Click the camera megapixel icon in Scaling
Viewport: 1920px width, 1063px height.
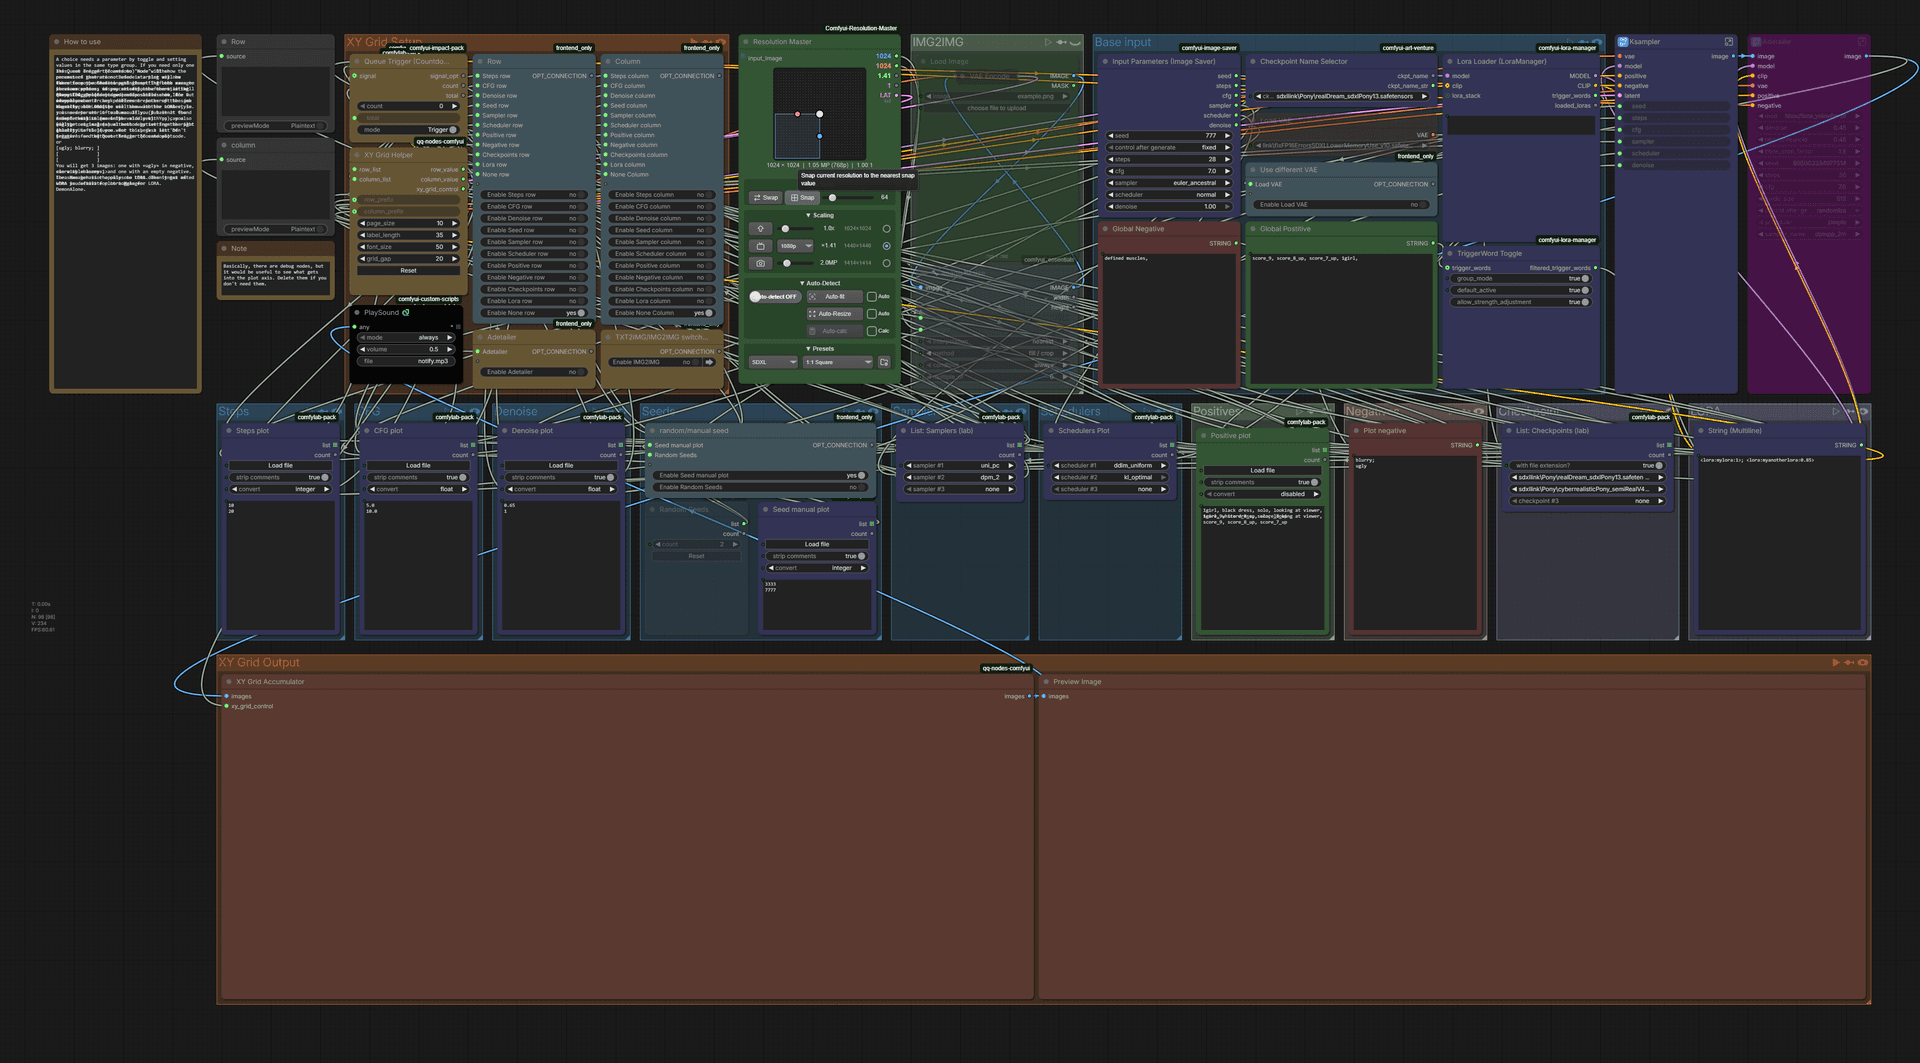point(760,263)
